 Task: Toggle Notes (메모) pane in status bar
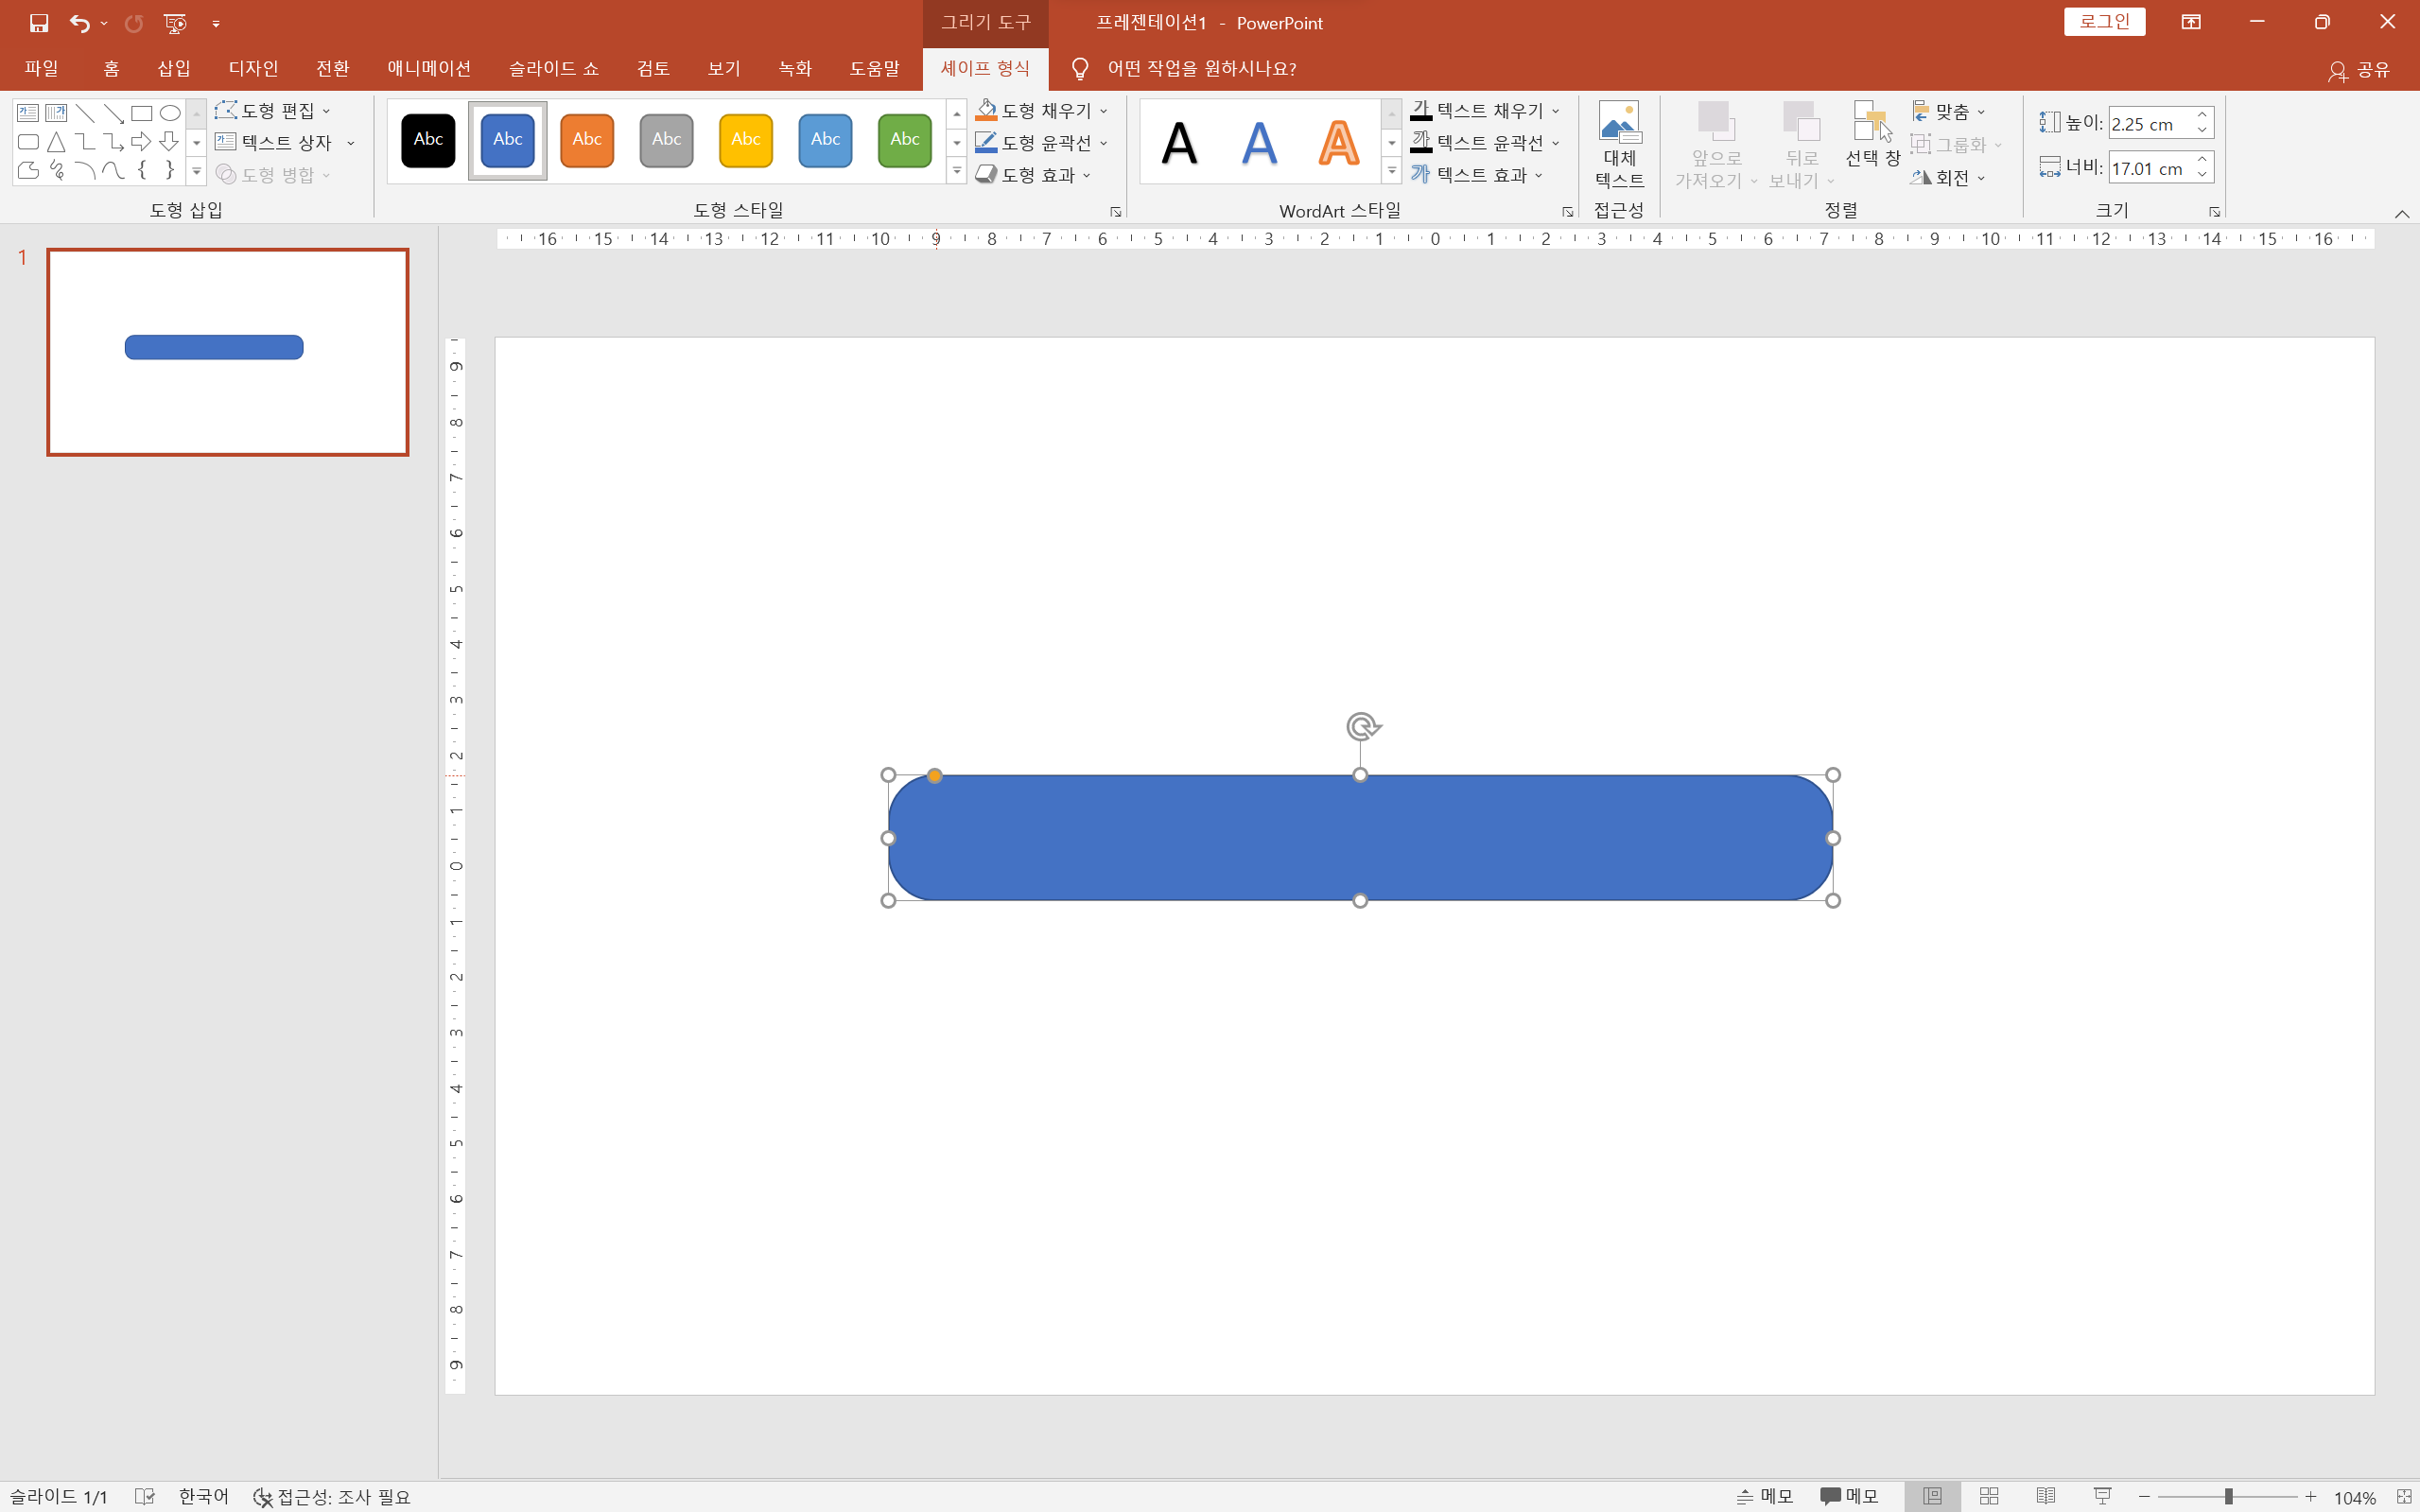tap(1765, 1496)
